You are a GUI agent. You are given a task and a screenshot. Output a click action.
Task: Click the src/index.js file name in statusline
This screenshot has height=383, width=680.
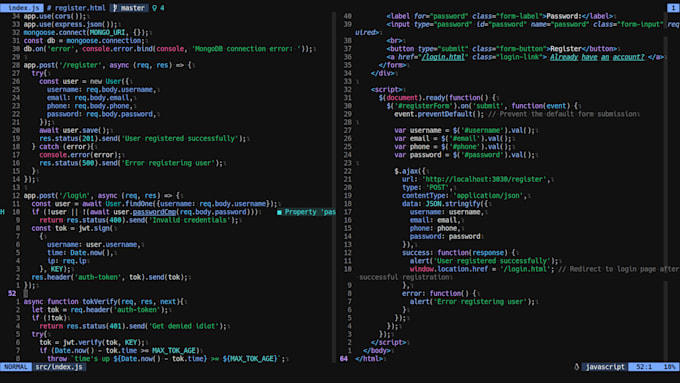pos(59,367)
